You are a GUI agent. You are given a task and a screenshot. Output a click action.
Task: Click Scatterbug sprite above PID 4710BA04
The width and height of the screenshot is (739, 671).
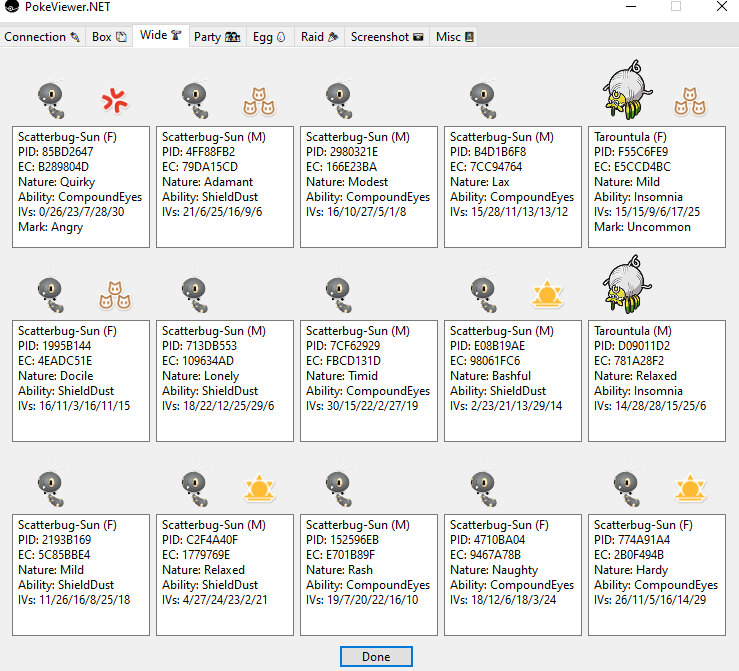[484, 486]
